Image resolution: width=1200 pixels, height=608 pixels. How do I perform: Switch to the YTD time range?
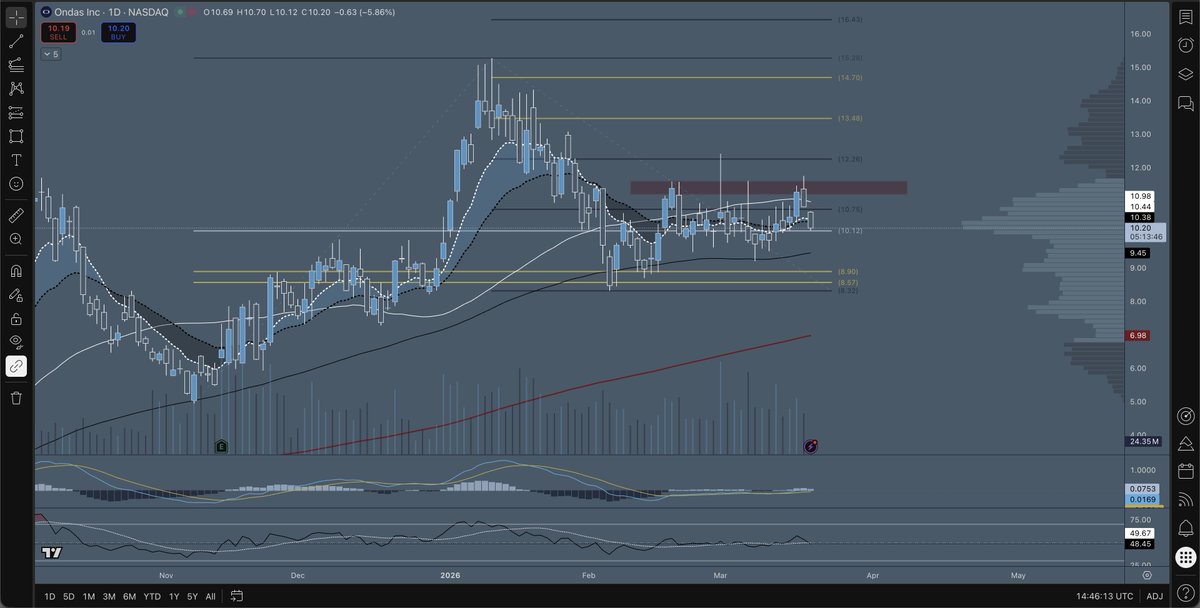point(152,596)
